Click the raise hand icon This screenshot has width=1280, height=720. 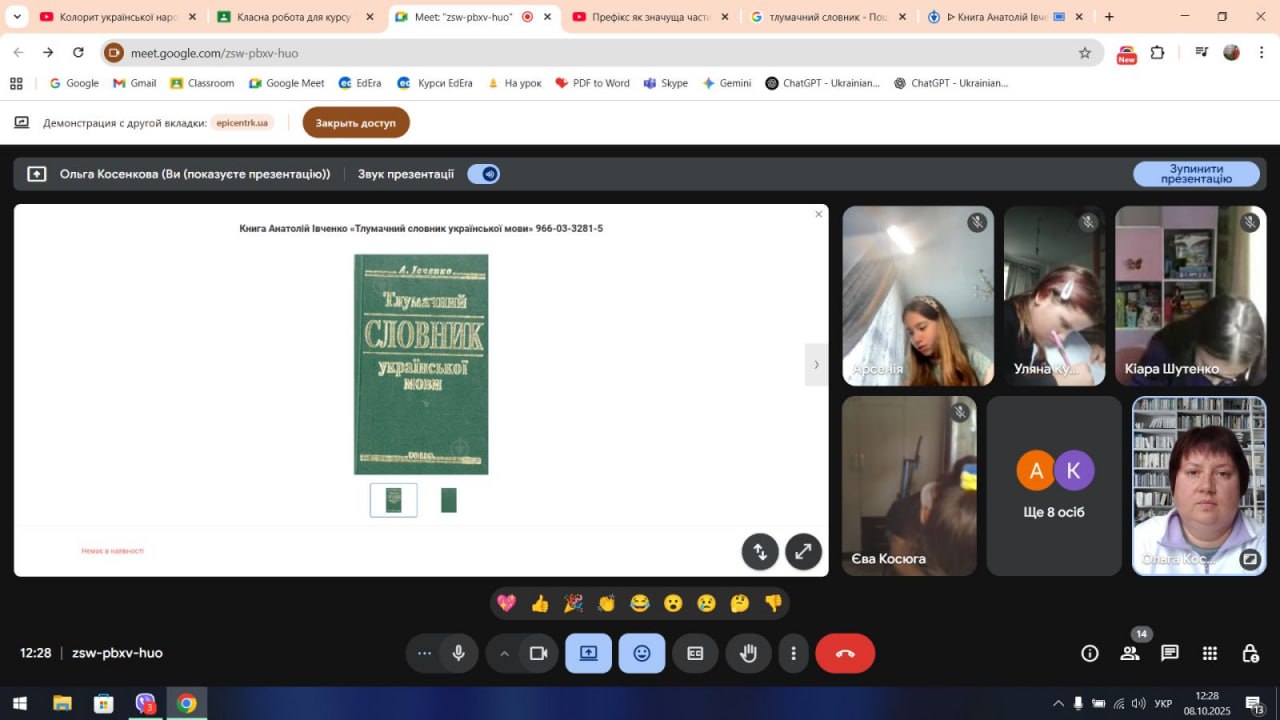748,653
